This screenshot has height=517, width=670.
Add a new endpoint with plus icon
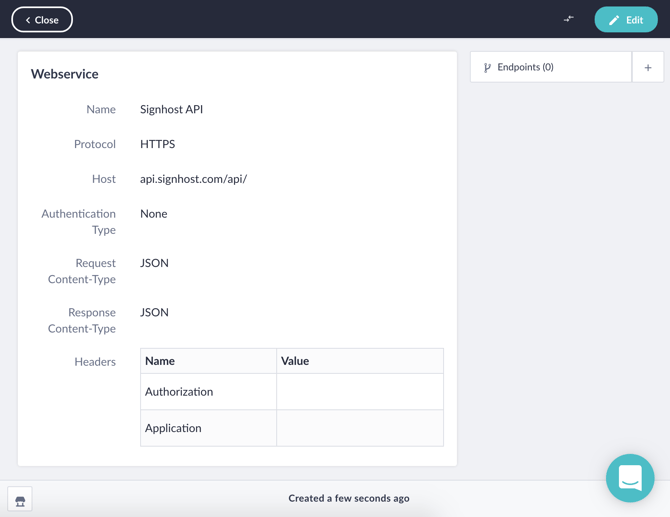click(648, 67)
